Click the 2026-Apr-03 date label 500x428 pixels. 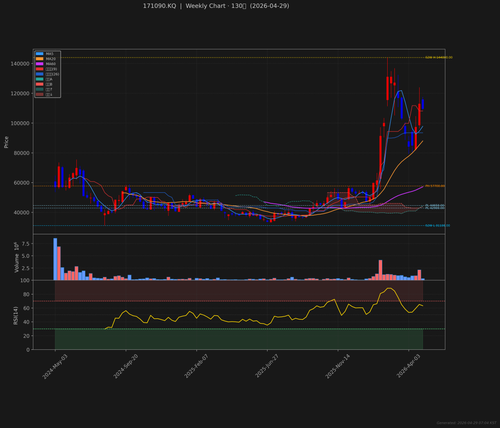(x=409, y=366)
